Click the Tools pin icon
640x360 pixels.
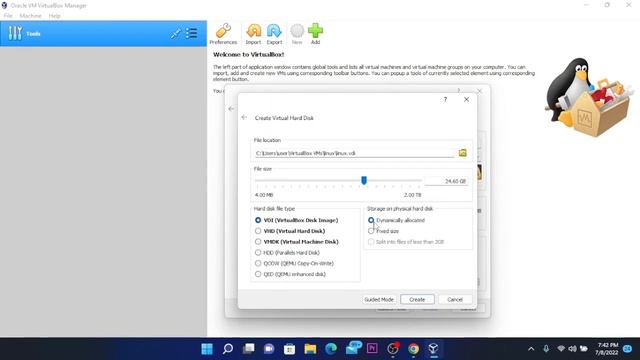pyautogui.click(x=176, y=33)
